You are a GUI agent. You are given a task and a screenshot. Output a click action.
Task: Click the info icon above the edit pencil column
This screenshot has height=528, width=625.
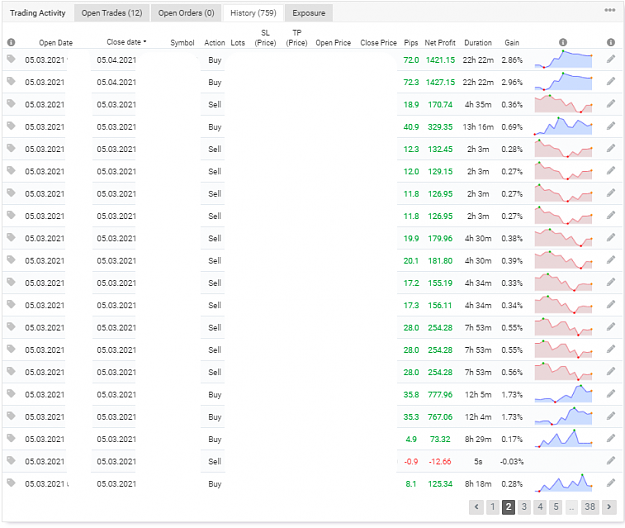tap(611, 42)
